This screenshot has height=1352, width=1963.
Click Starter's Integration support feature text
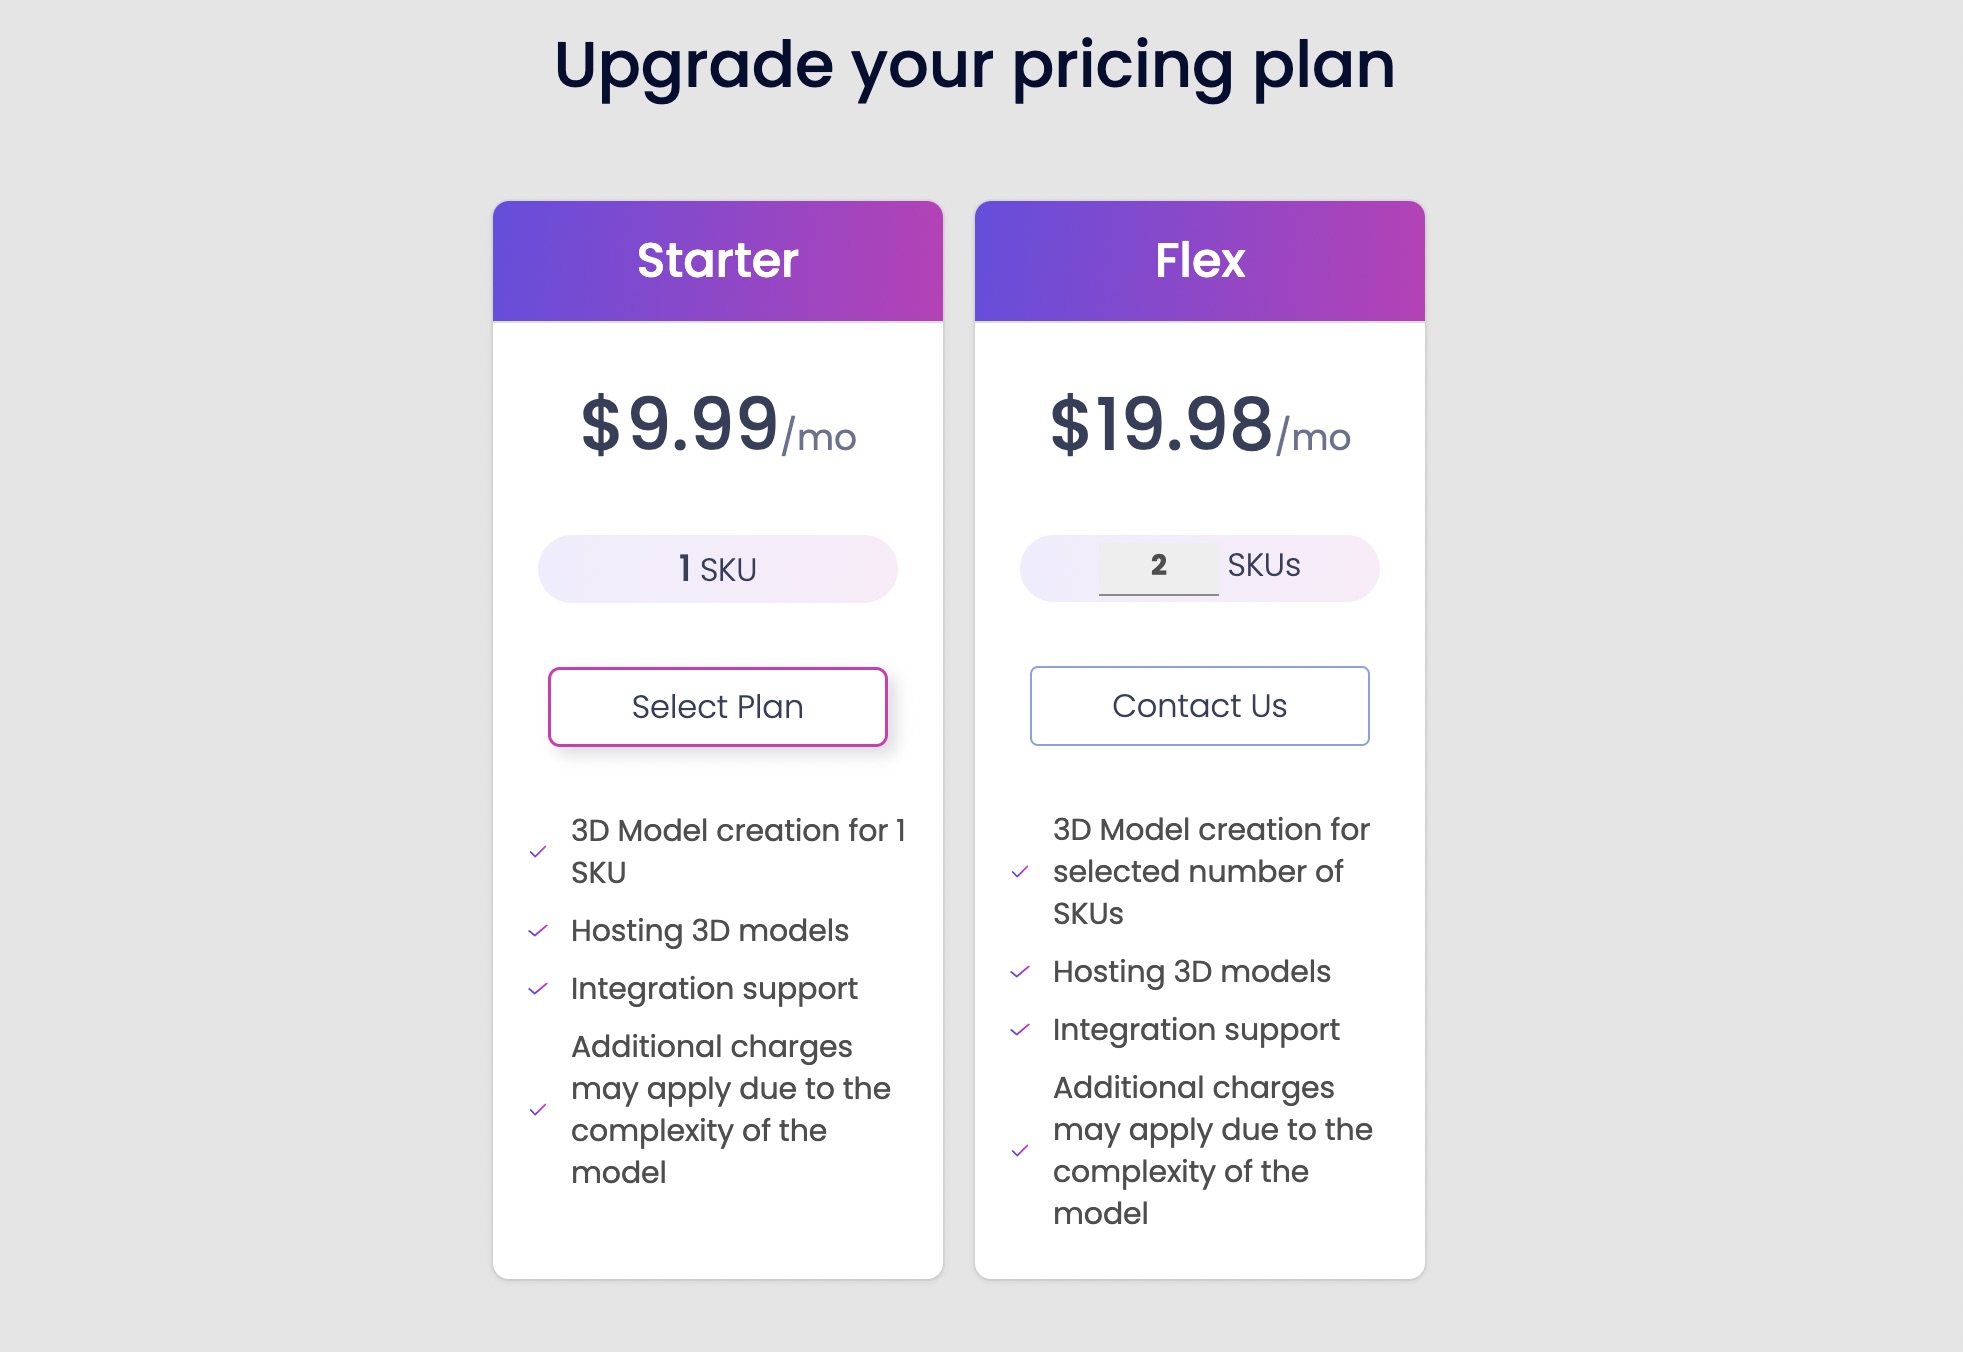[x=714, y=989]
